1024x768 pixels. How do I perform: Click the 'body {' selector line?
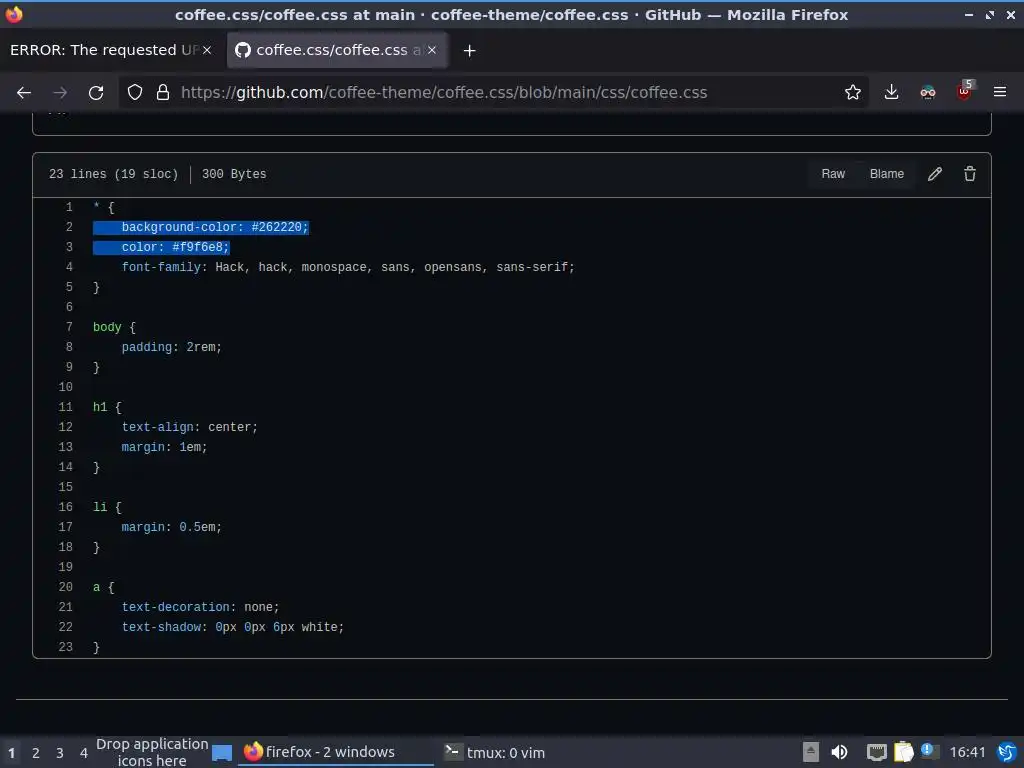click(114, 327)
